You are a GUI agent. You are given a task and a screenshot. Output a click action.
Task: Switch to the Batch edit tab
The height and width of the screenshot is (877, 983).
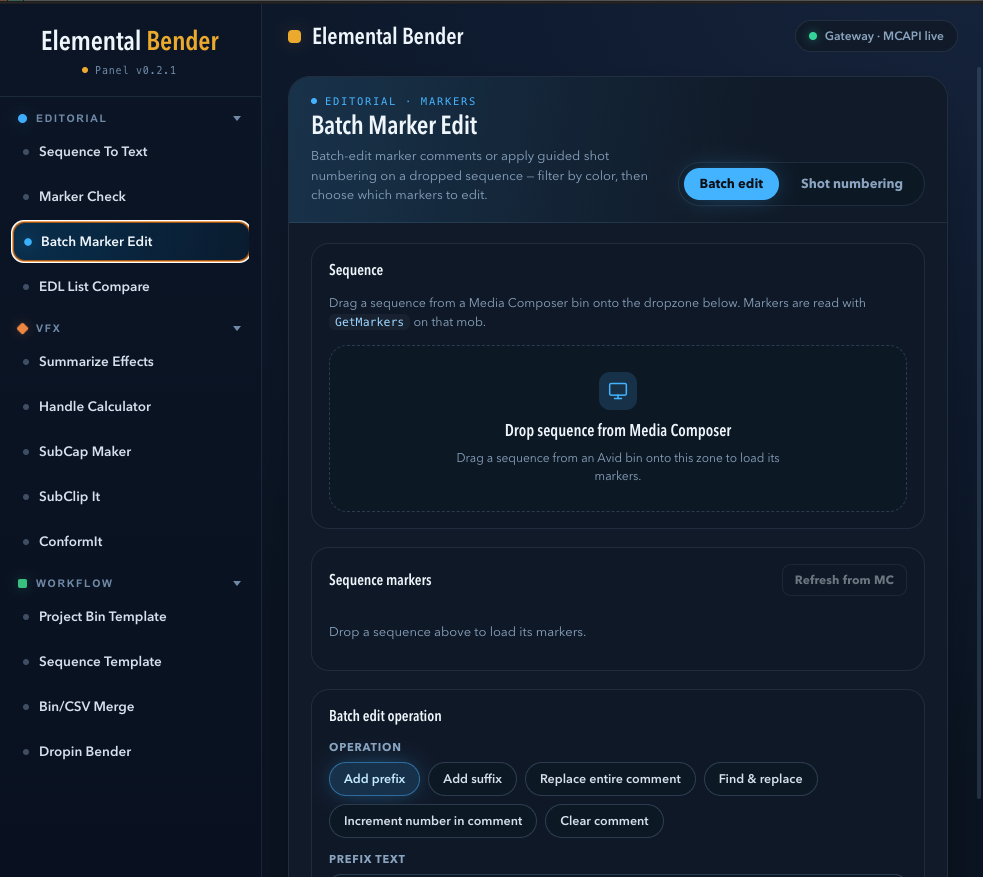[x=731, y=184]
